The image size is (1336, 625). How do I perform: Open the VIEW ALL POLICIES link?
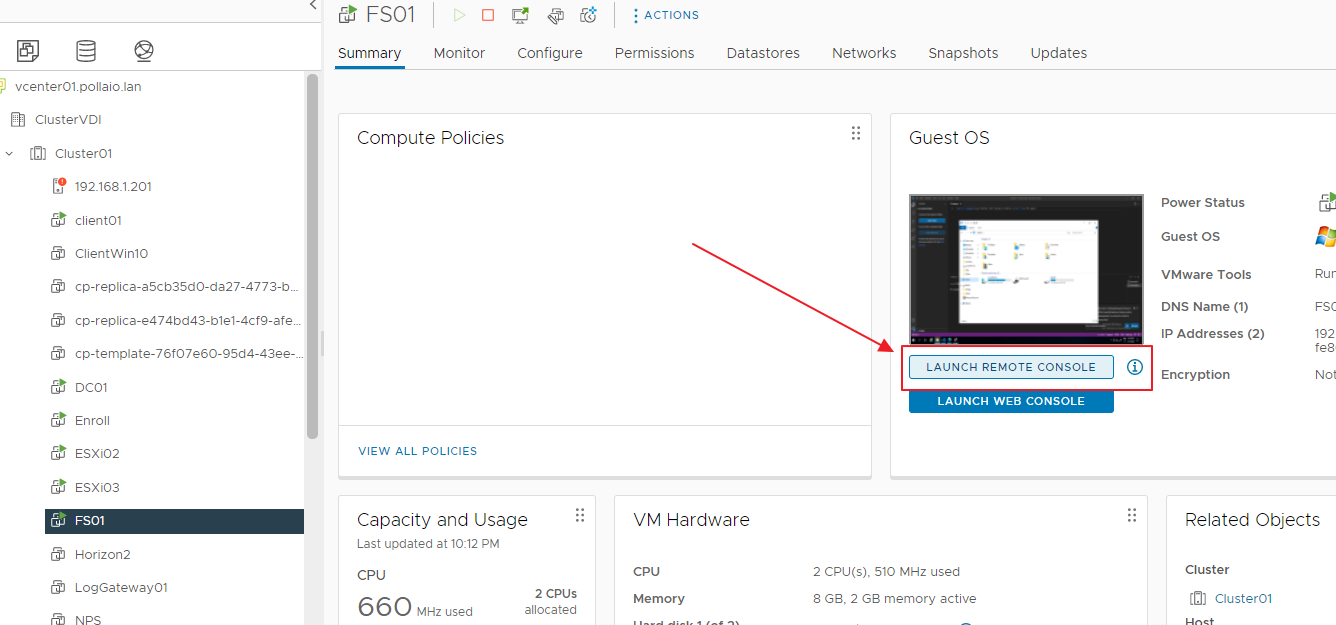point(418,451)
